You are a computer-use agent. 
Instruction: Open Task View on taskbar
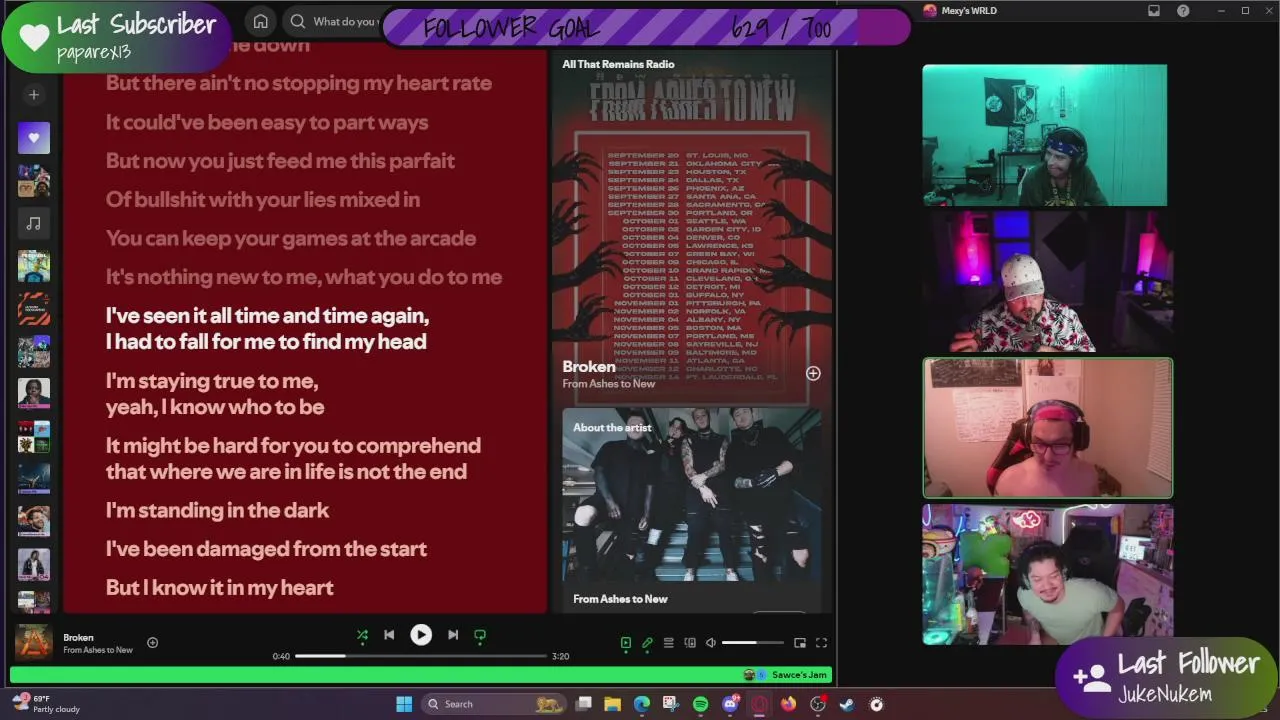(583, 704)
